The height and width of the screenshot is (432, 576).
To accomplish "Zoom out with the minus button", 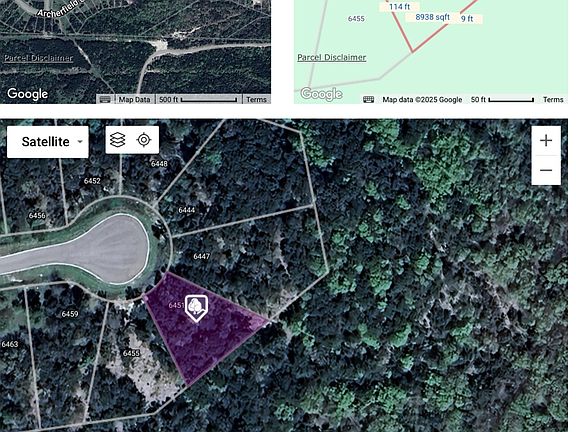I will [x=546, y=170].
